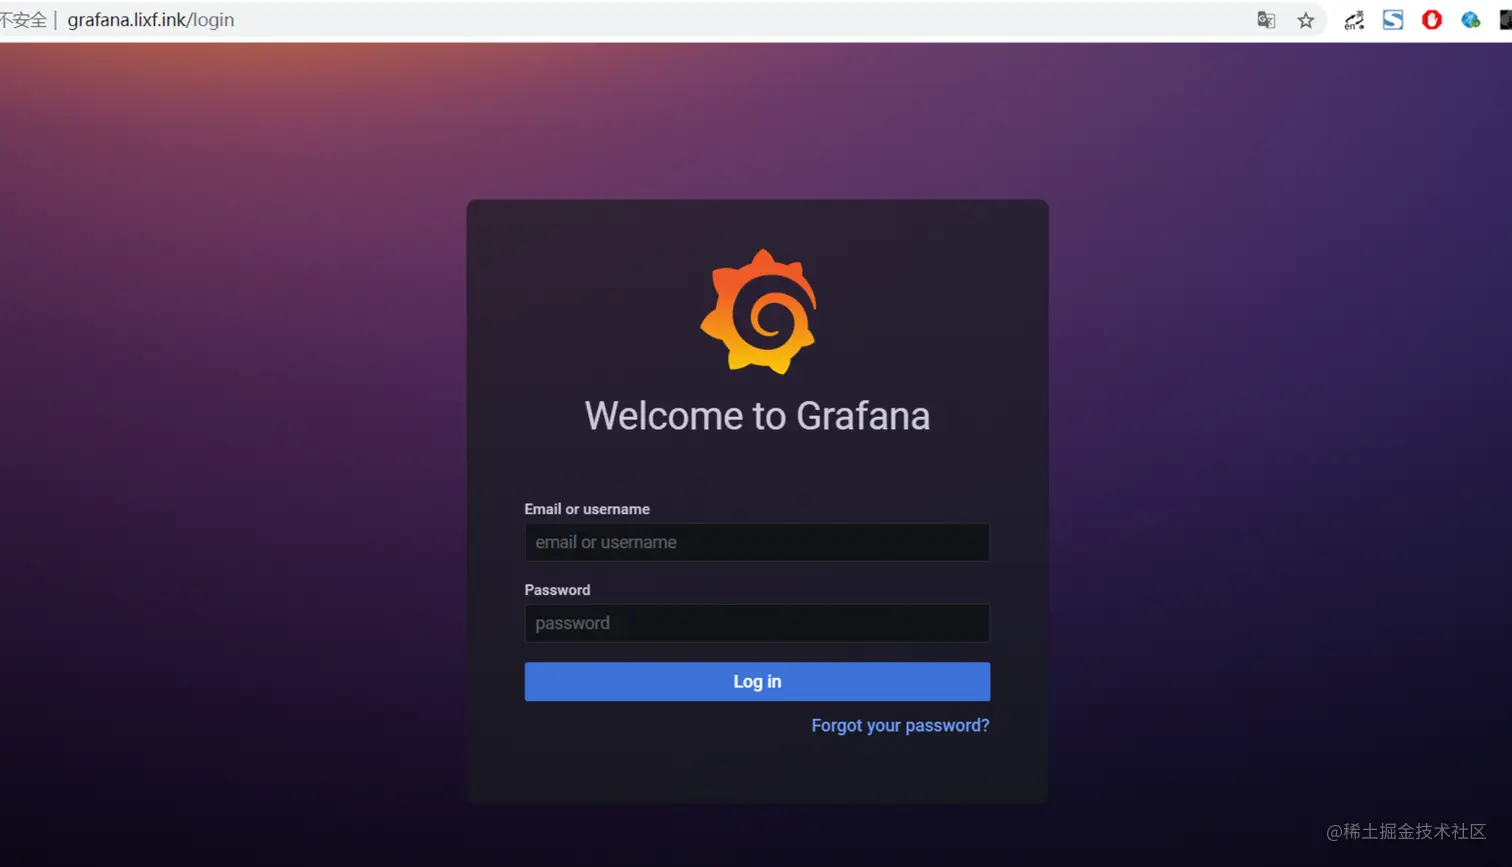Click the Welcome to Grafana heading
The height and width of the screenshot is (867, 1512).
pos(757,416)
